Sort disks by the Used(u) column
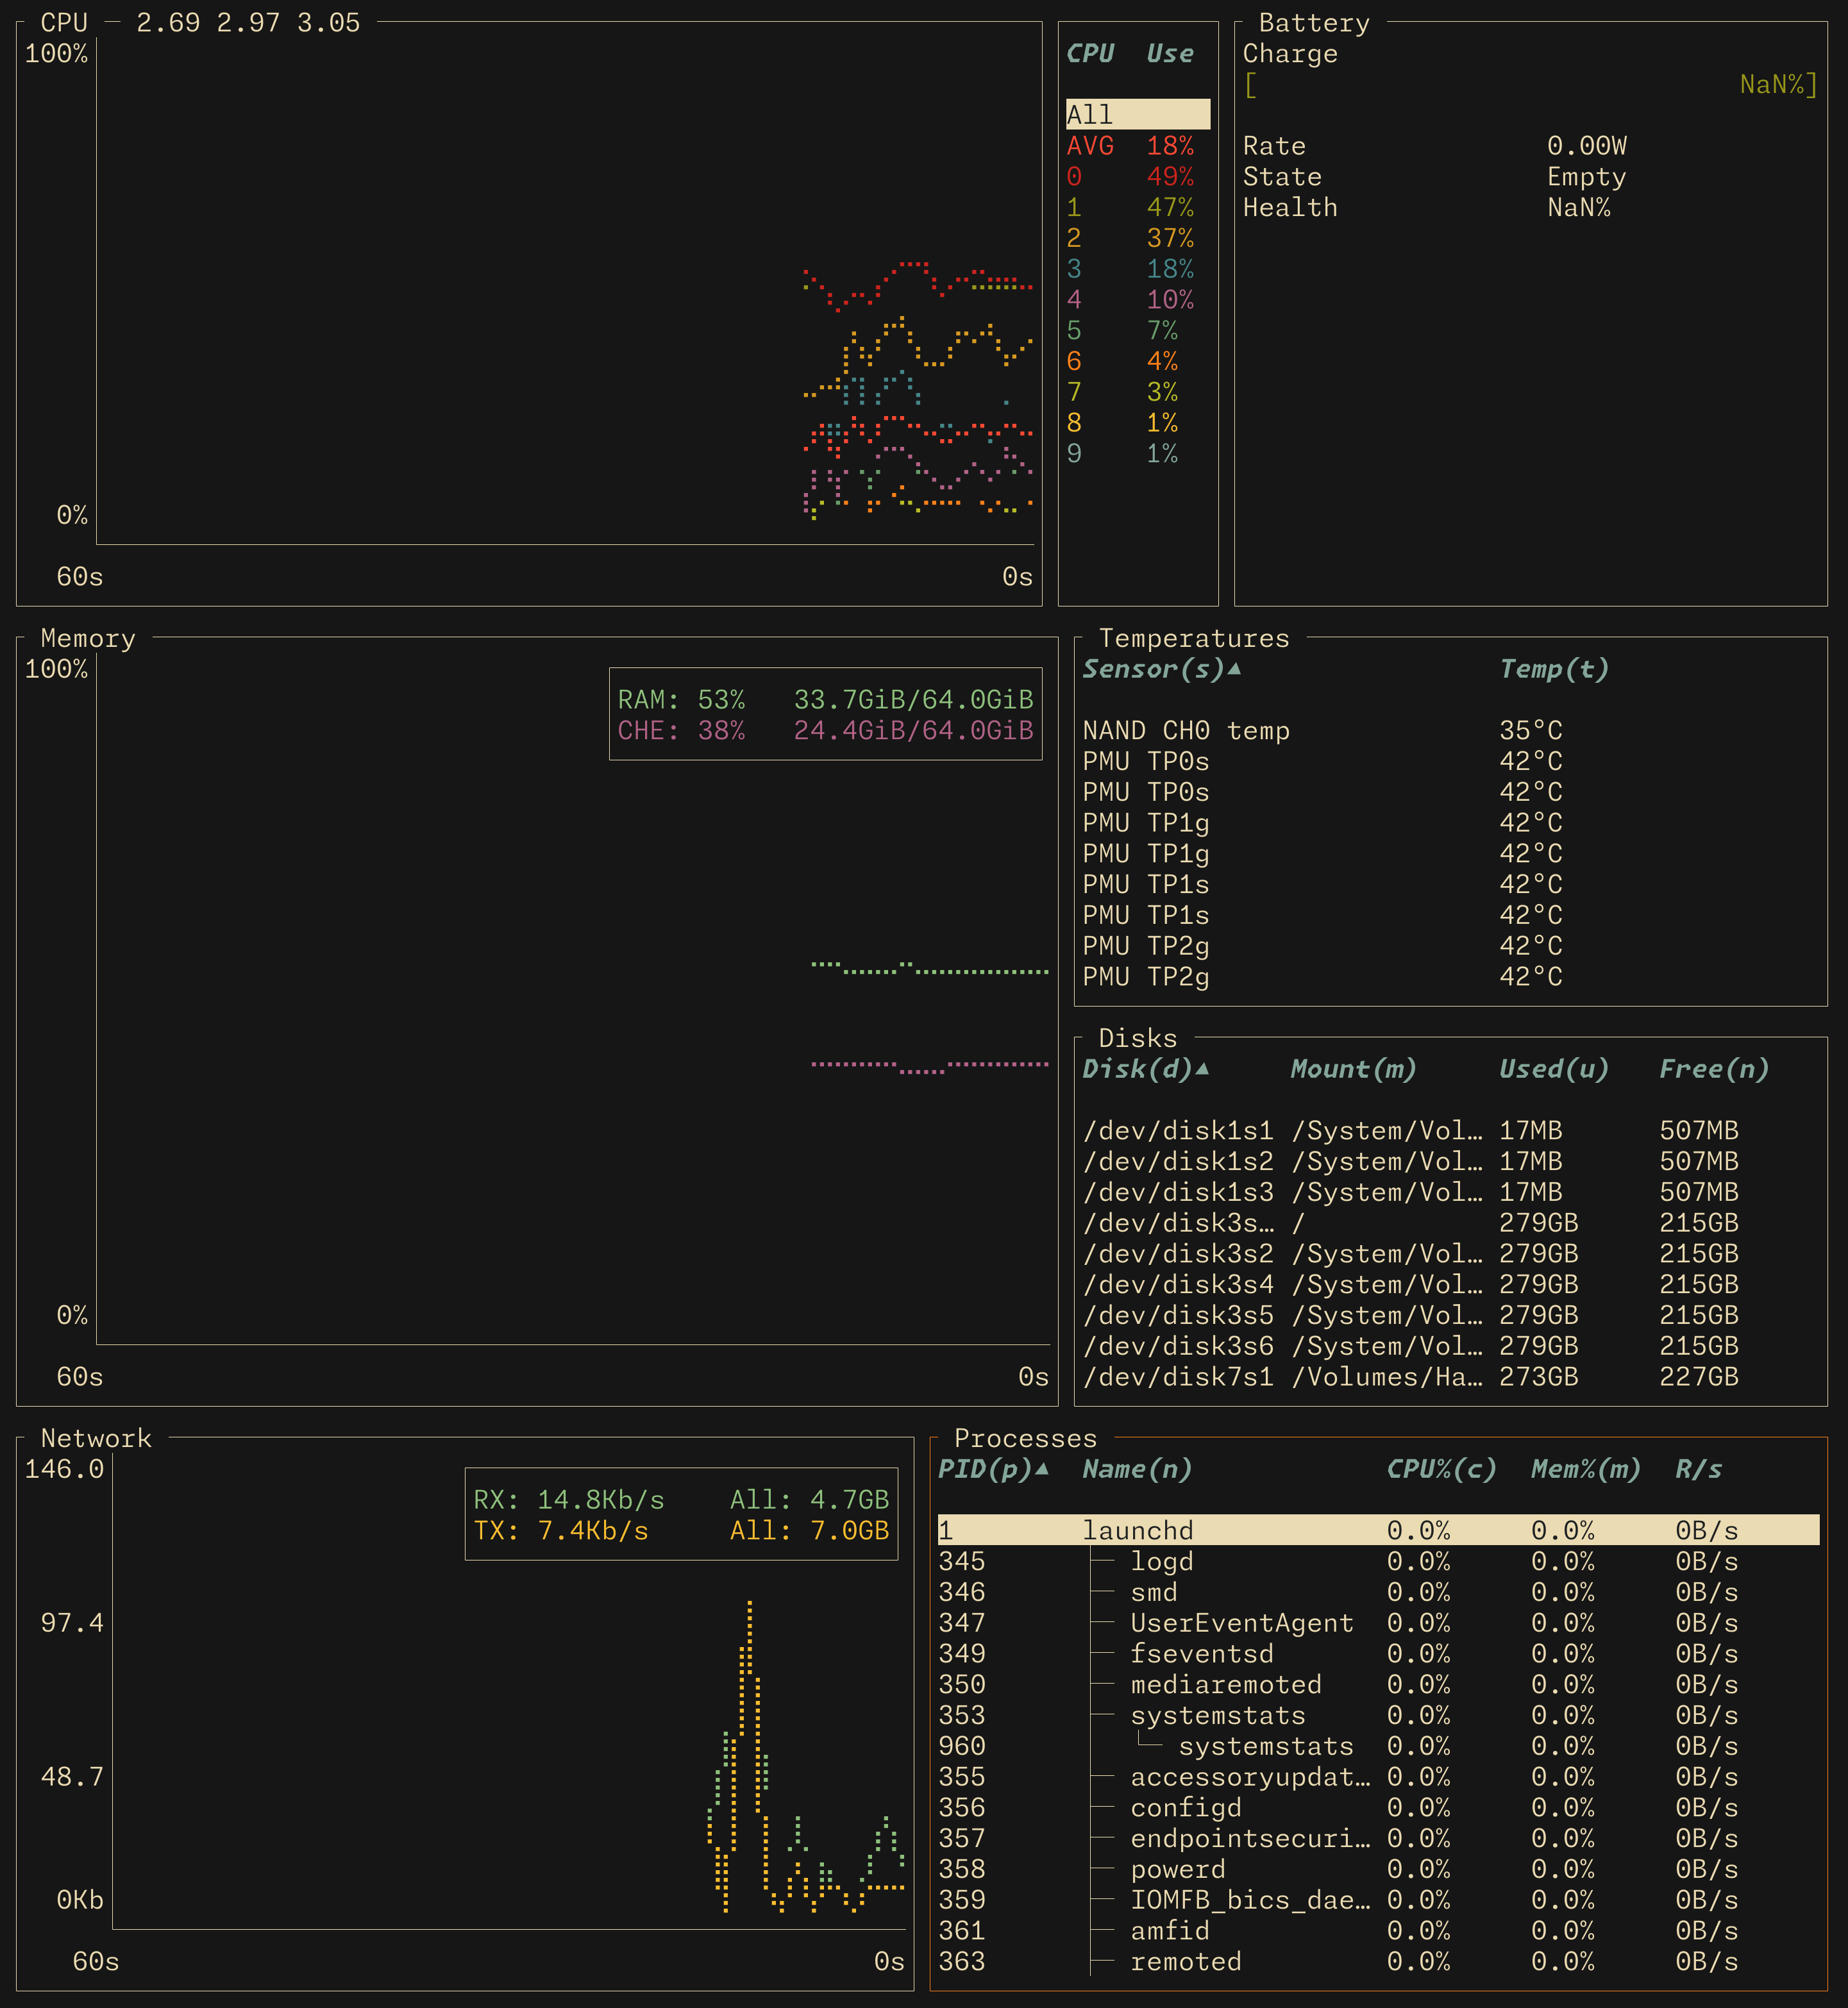 (x=1553, y=1069)
